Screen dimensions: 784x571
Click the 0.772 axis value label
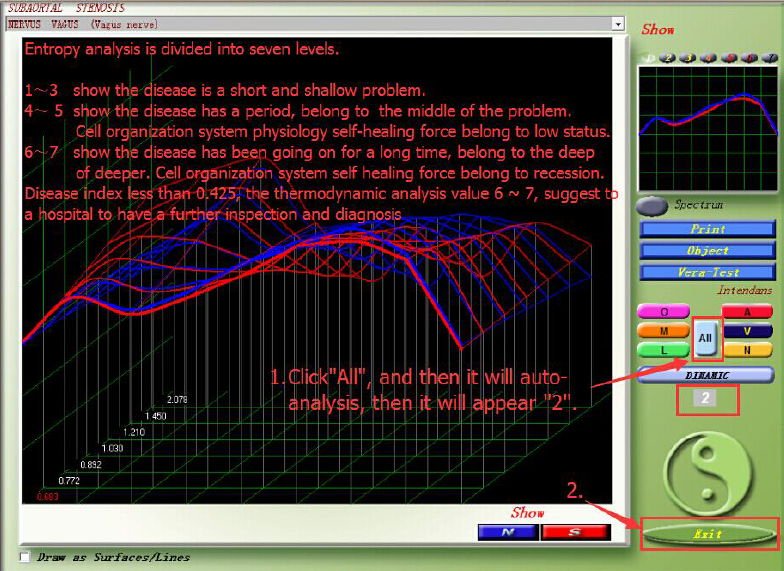click(x=69, y=480)
